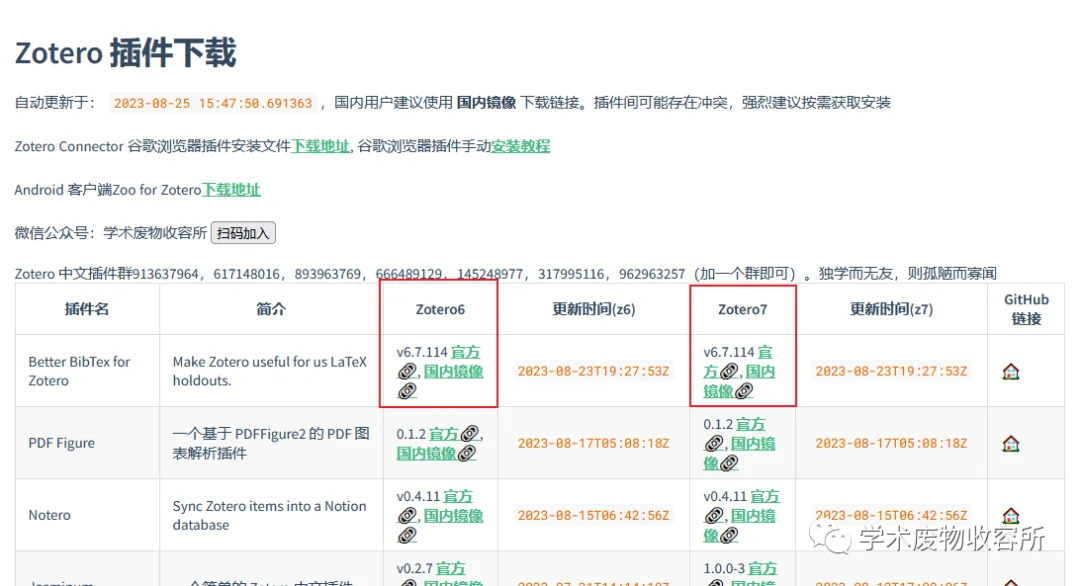Image resolution: width=1080 pixels, height=586 pixels.
Task: Click Better BibTex z7 timestamp 2023-08-23T19:27:53Z
Action: pyautogui.click(x=891, y=371)
